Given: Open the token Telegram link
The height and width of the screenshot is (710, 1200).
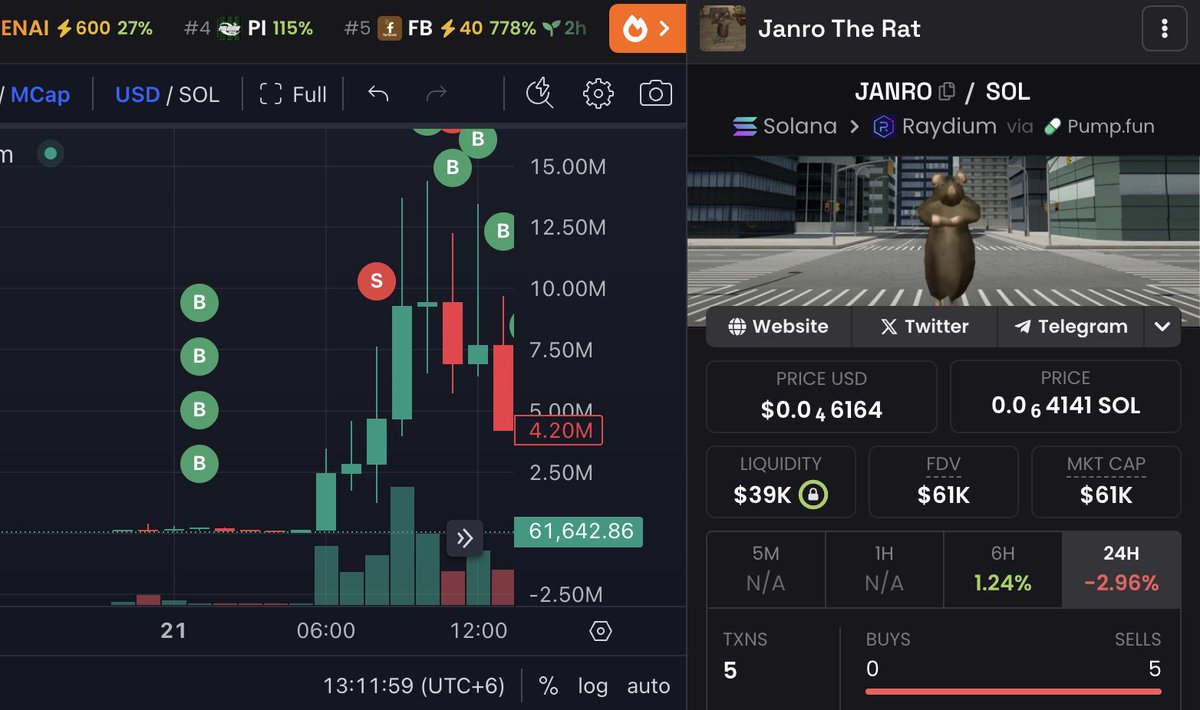Looking at the screenshot, I should tap(1070, 326).
